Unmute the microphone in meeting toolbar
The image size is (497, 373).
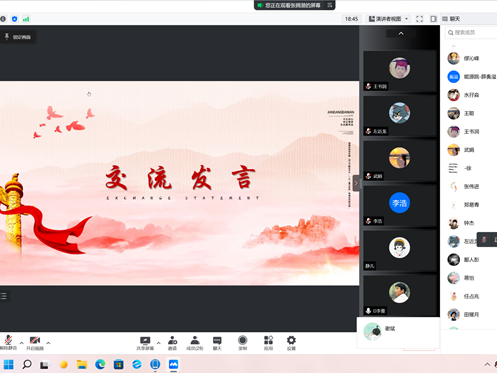pyautogui.click(x=8, y=343)
